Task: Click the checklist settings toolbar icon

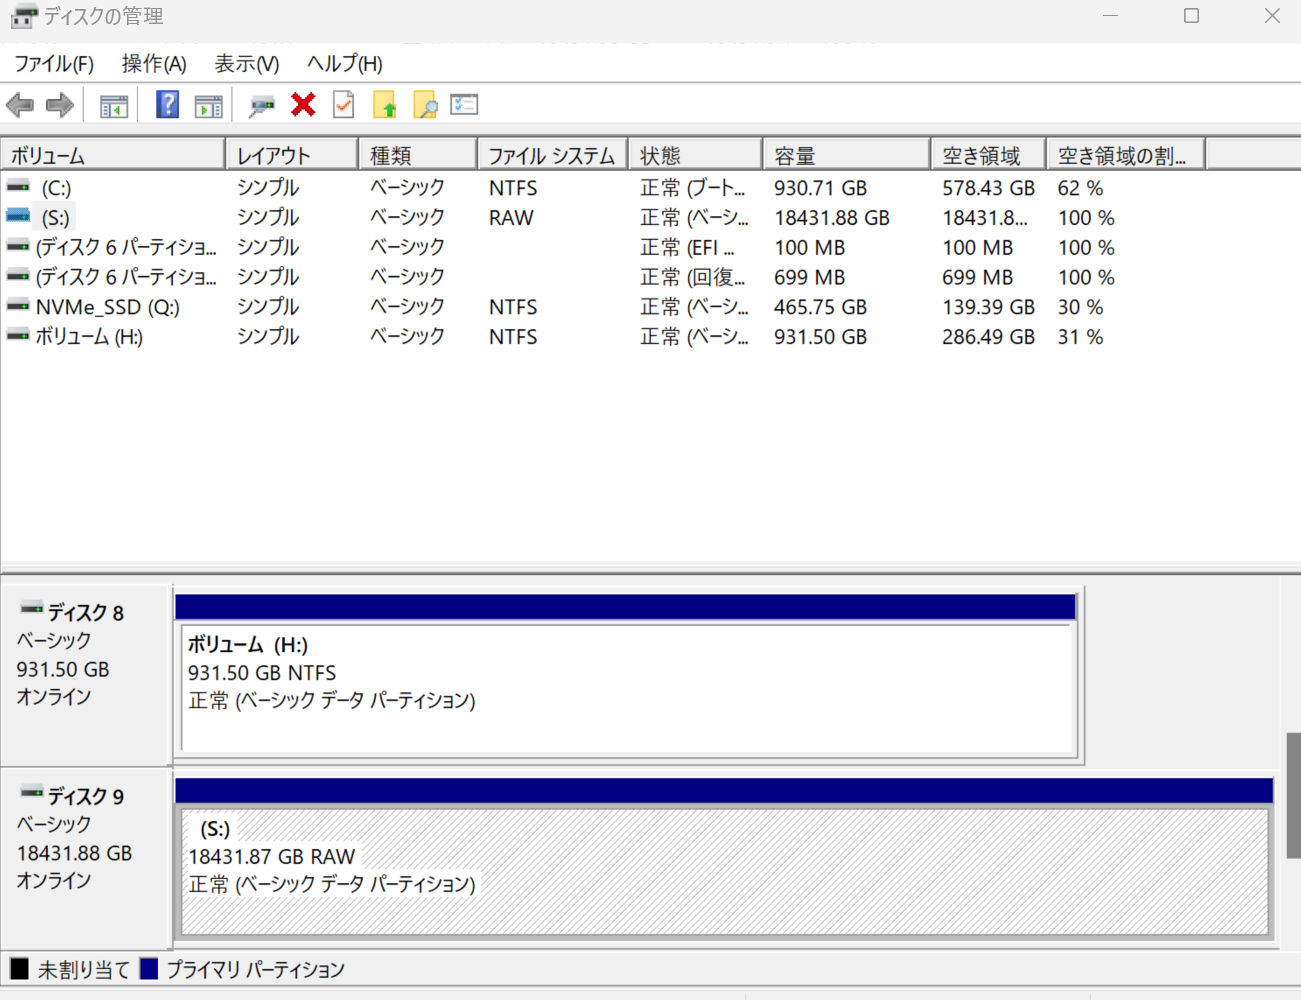Action: click(x=464, y=104)
